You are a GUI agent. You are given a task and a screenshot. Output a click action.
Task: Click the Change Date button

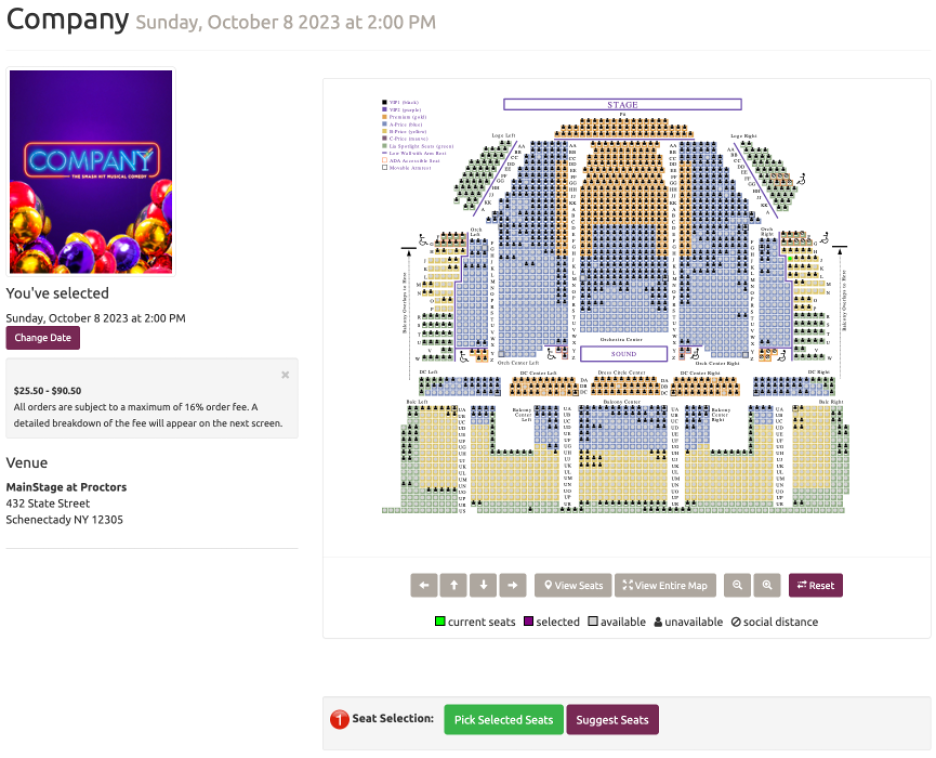(43, 337)
